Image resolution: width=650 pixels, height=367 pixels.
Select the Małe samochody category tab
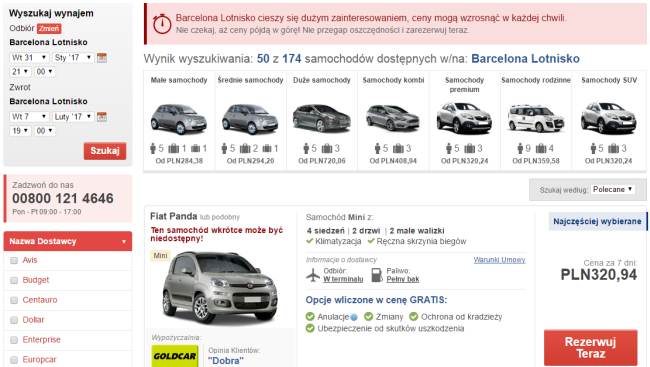[x=179, y=121]
